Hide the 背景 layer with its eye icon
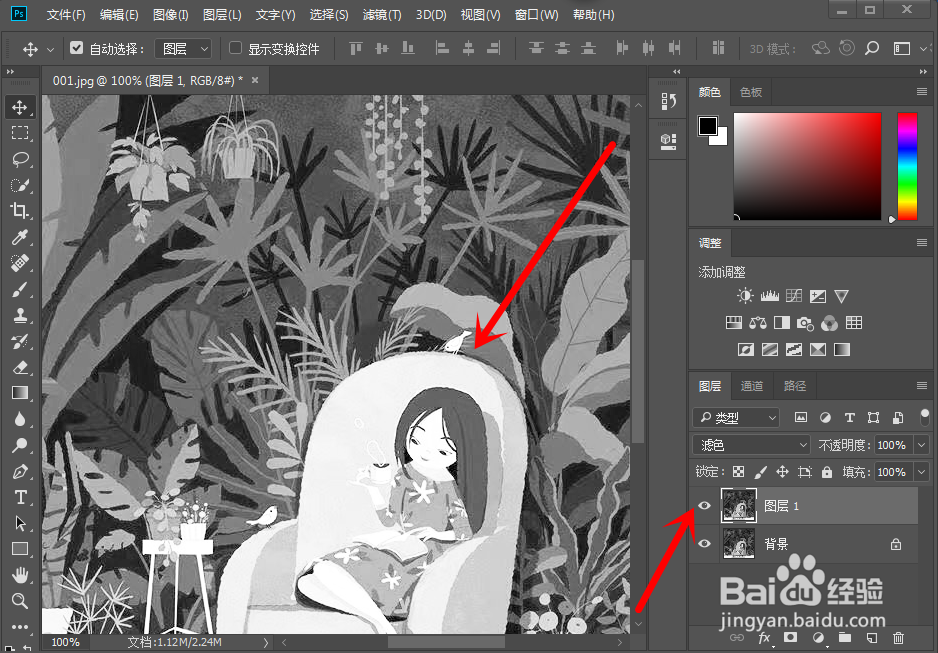This screenshot has height=653, width=938. (705, 544)
